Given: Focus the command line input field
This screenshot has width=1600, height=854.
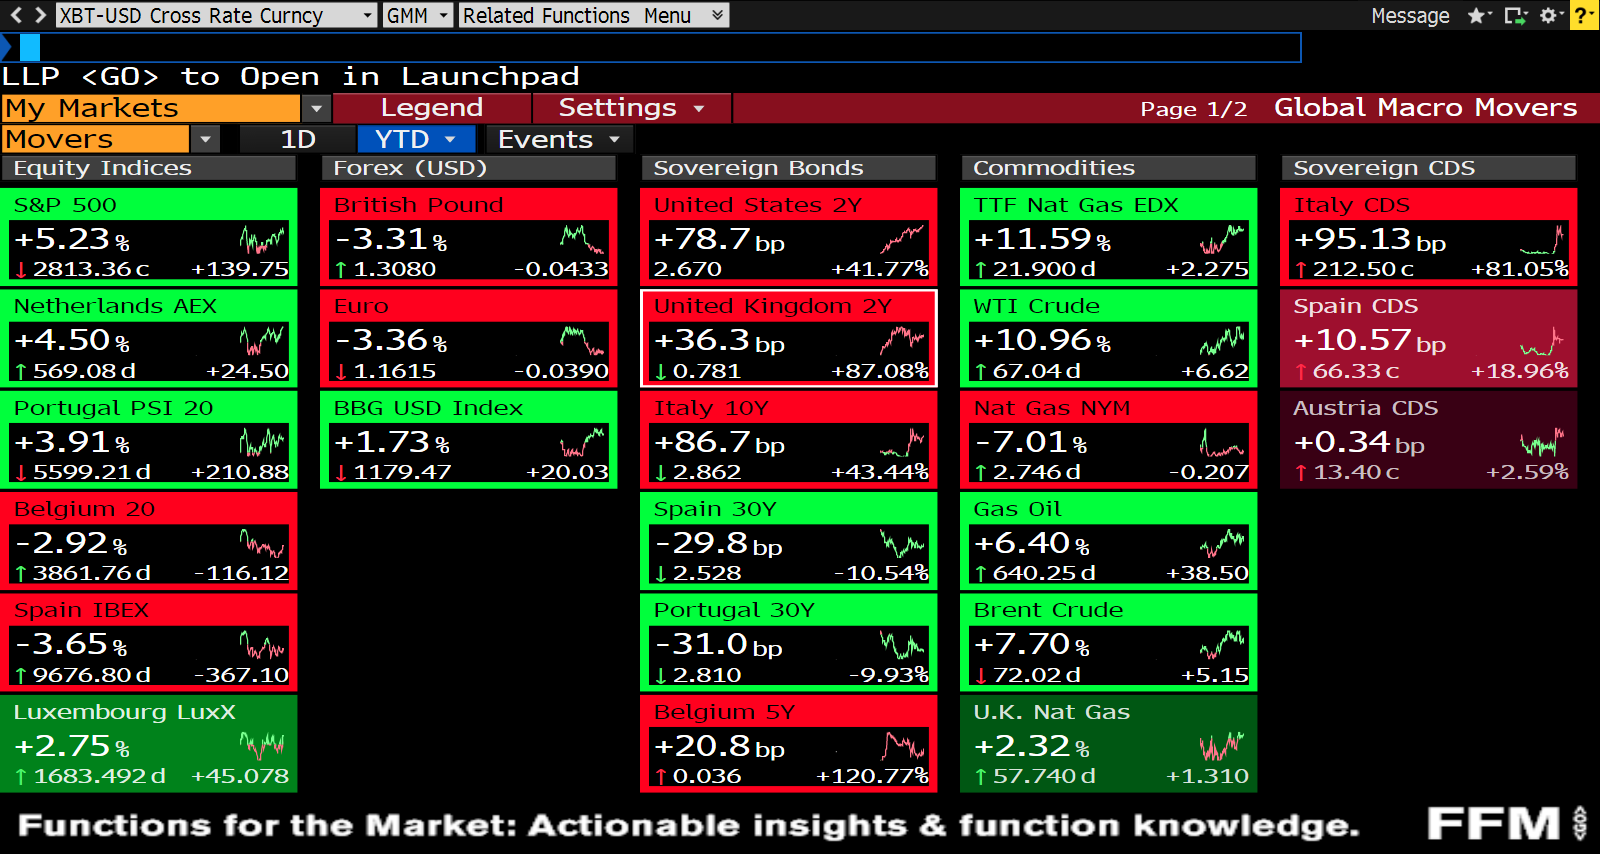Looking at the screenshot, I should tap(650, 47).
